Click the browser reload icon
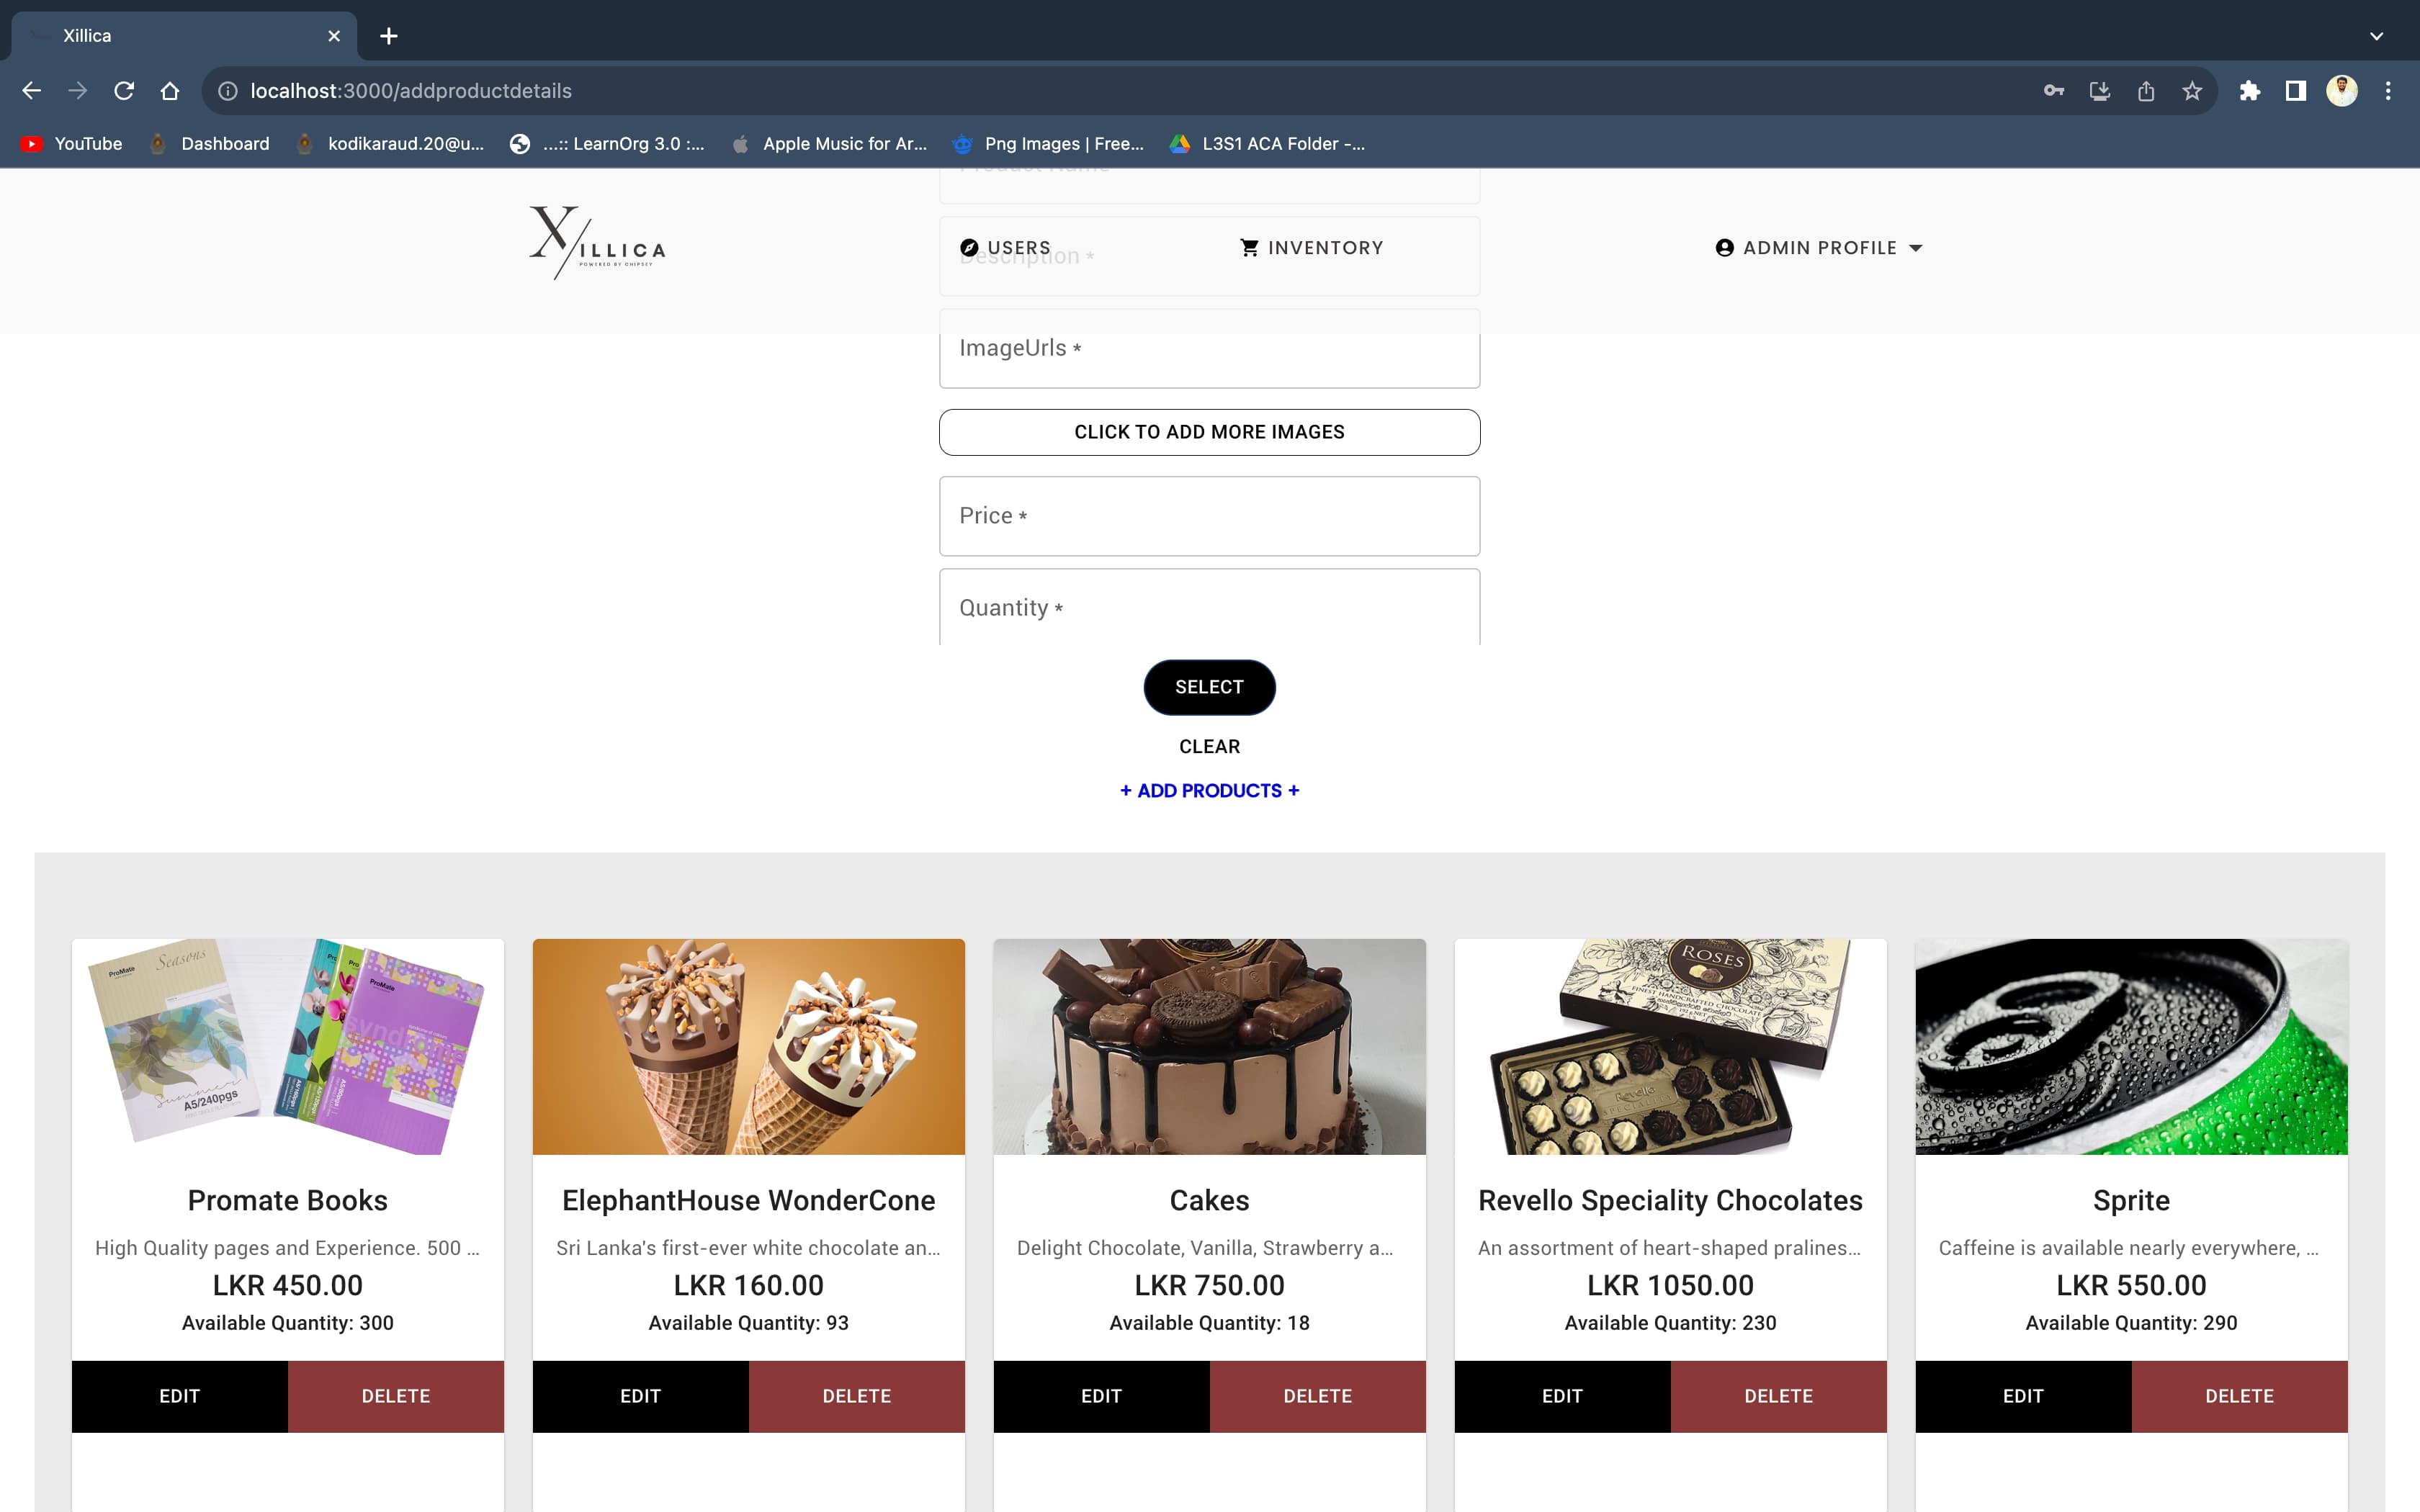Screen dimensions: 2420x1512 coord(124,91)
